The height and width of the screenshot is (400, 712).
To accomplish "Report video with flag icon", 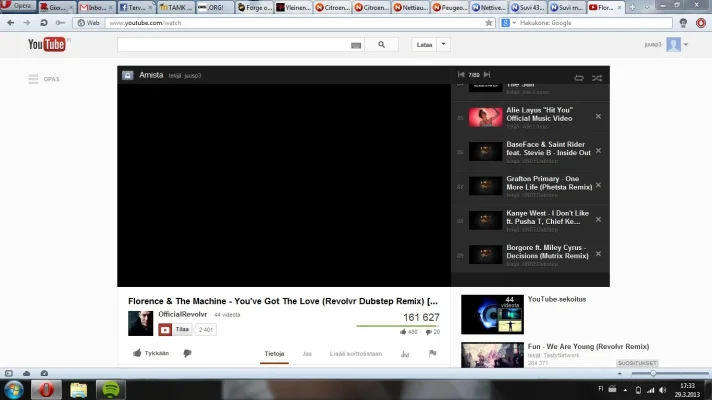I will 432,353.
